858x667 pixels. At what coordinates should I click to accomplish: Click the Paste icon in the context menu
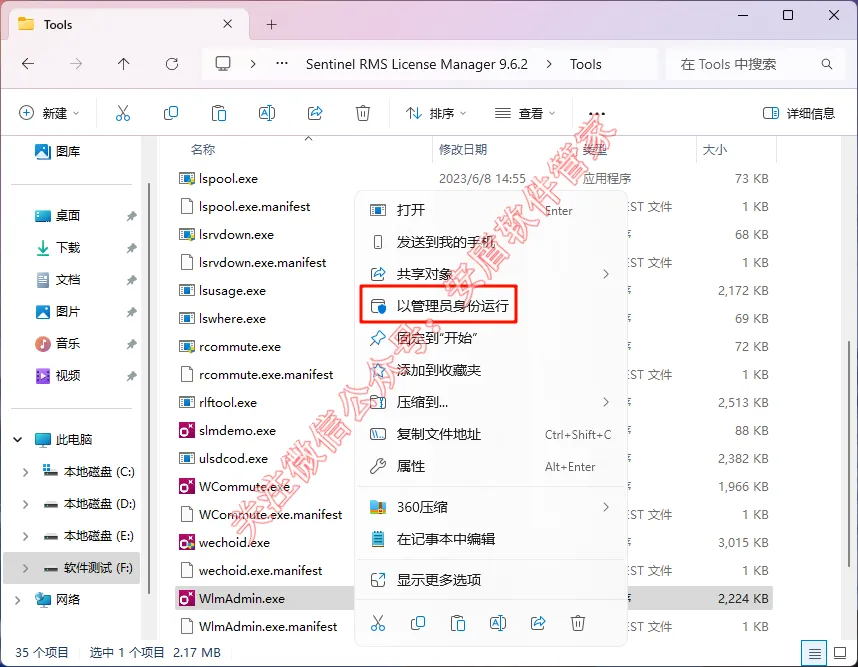tap(458, 623)
